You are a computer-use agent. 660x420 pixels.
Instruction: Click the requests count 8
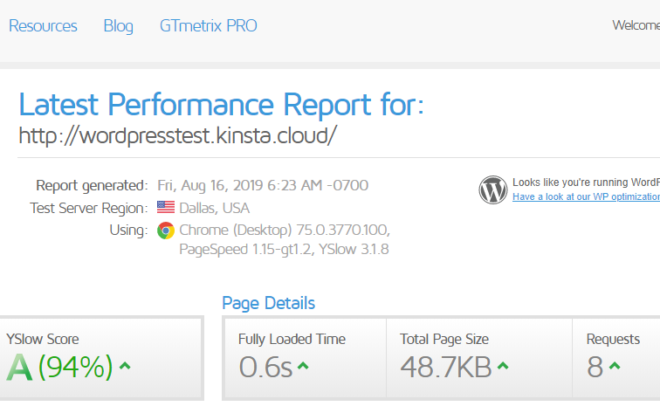(595, 367)
